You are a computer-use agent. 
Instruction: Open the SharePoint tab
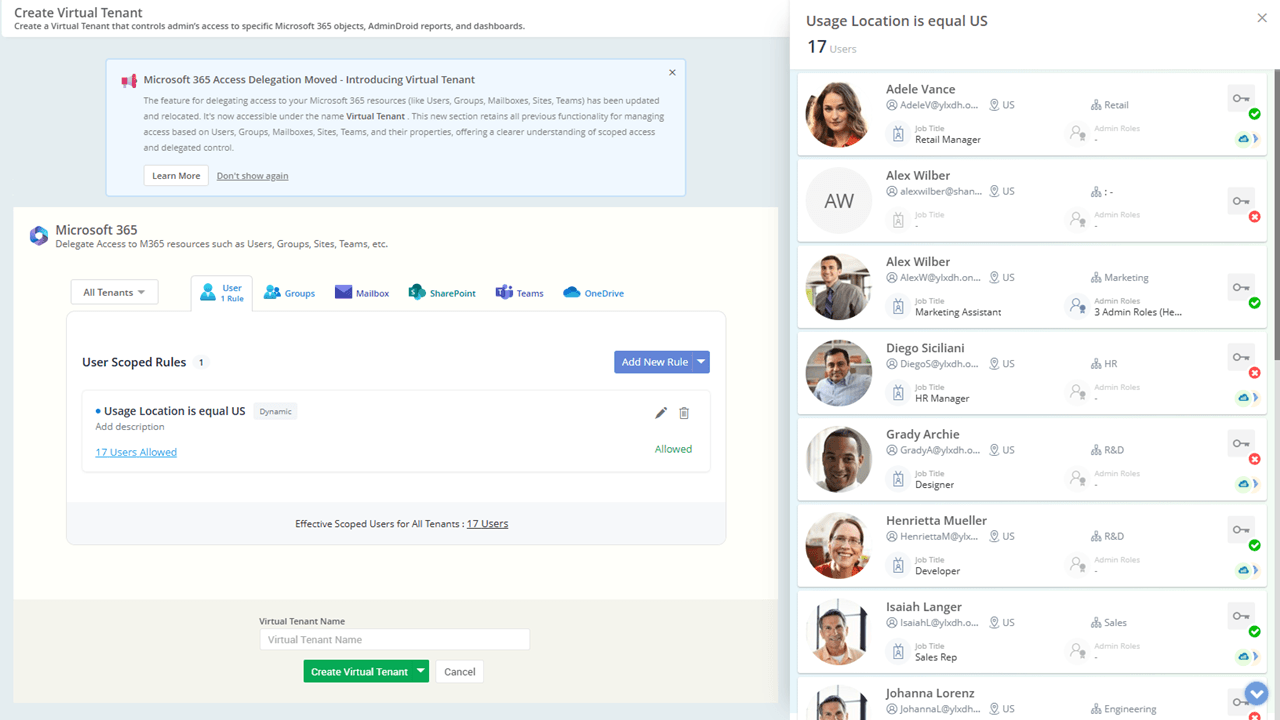[442, 293]
